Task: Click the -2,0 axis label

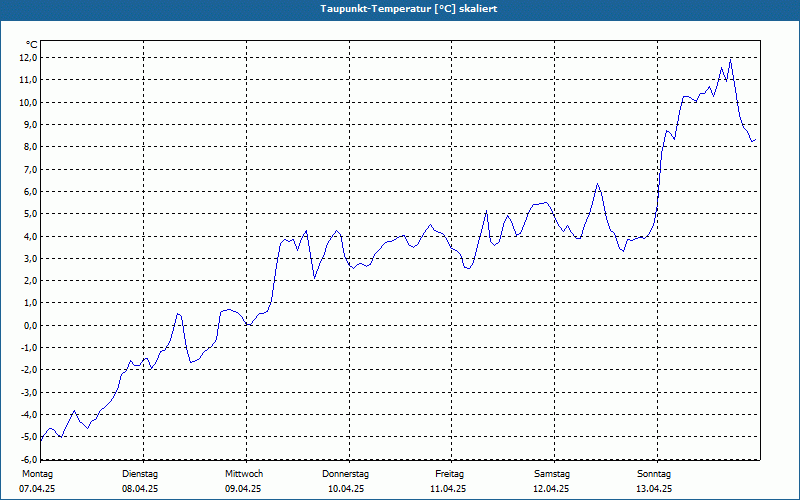Action: (29, 370)
